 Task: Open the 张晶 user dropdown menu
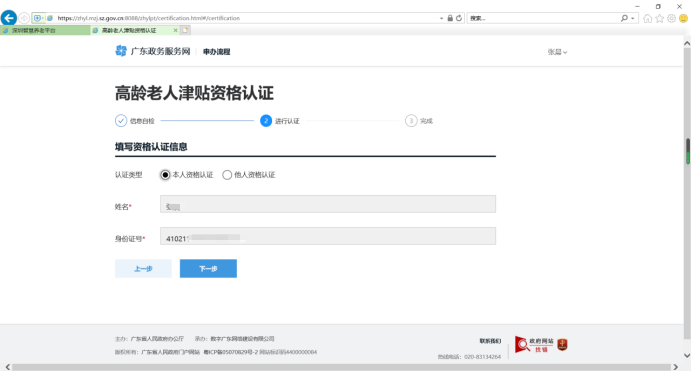coord(557,52)
